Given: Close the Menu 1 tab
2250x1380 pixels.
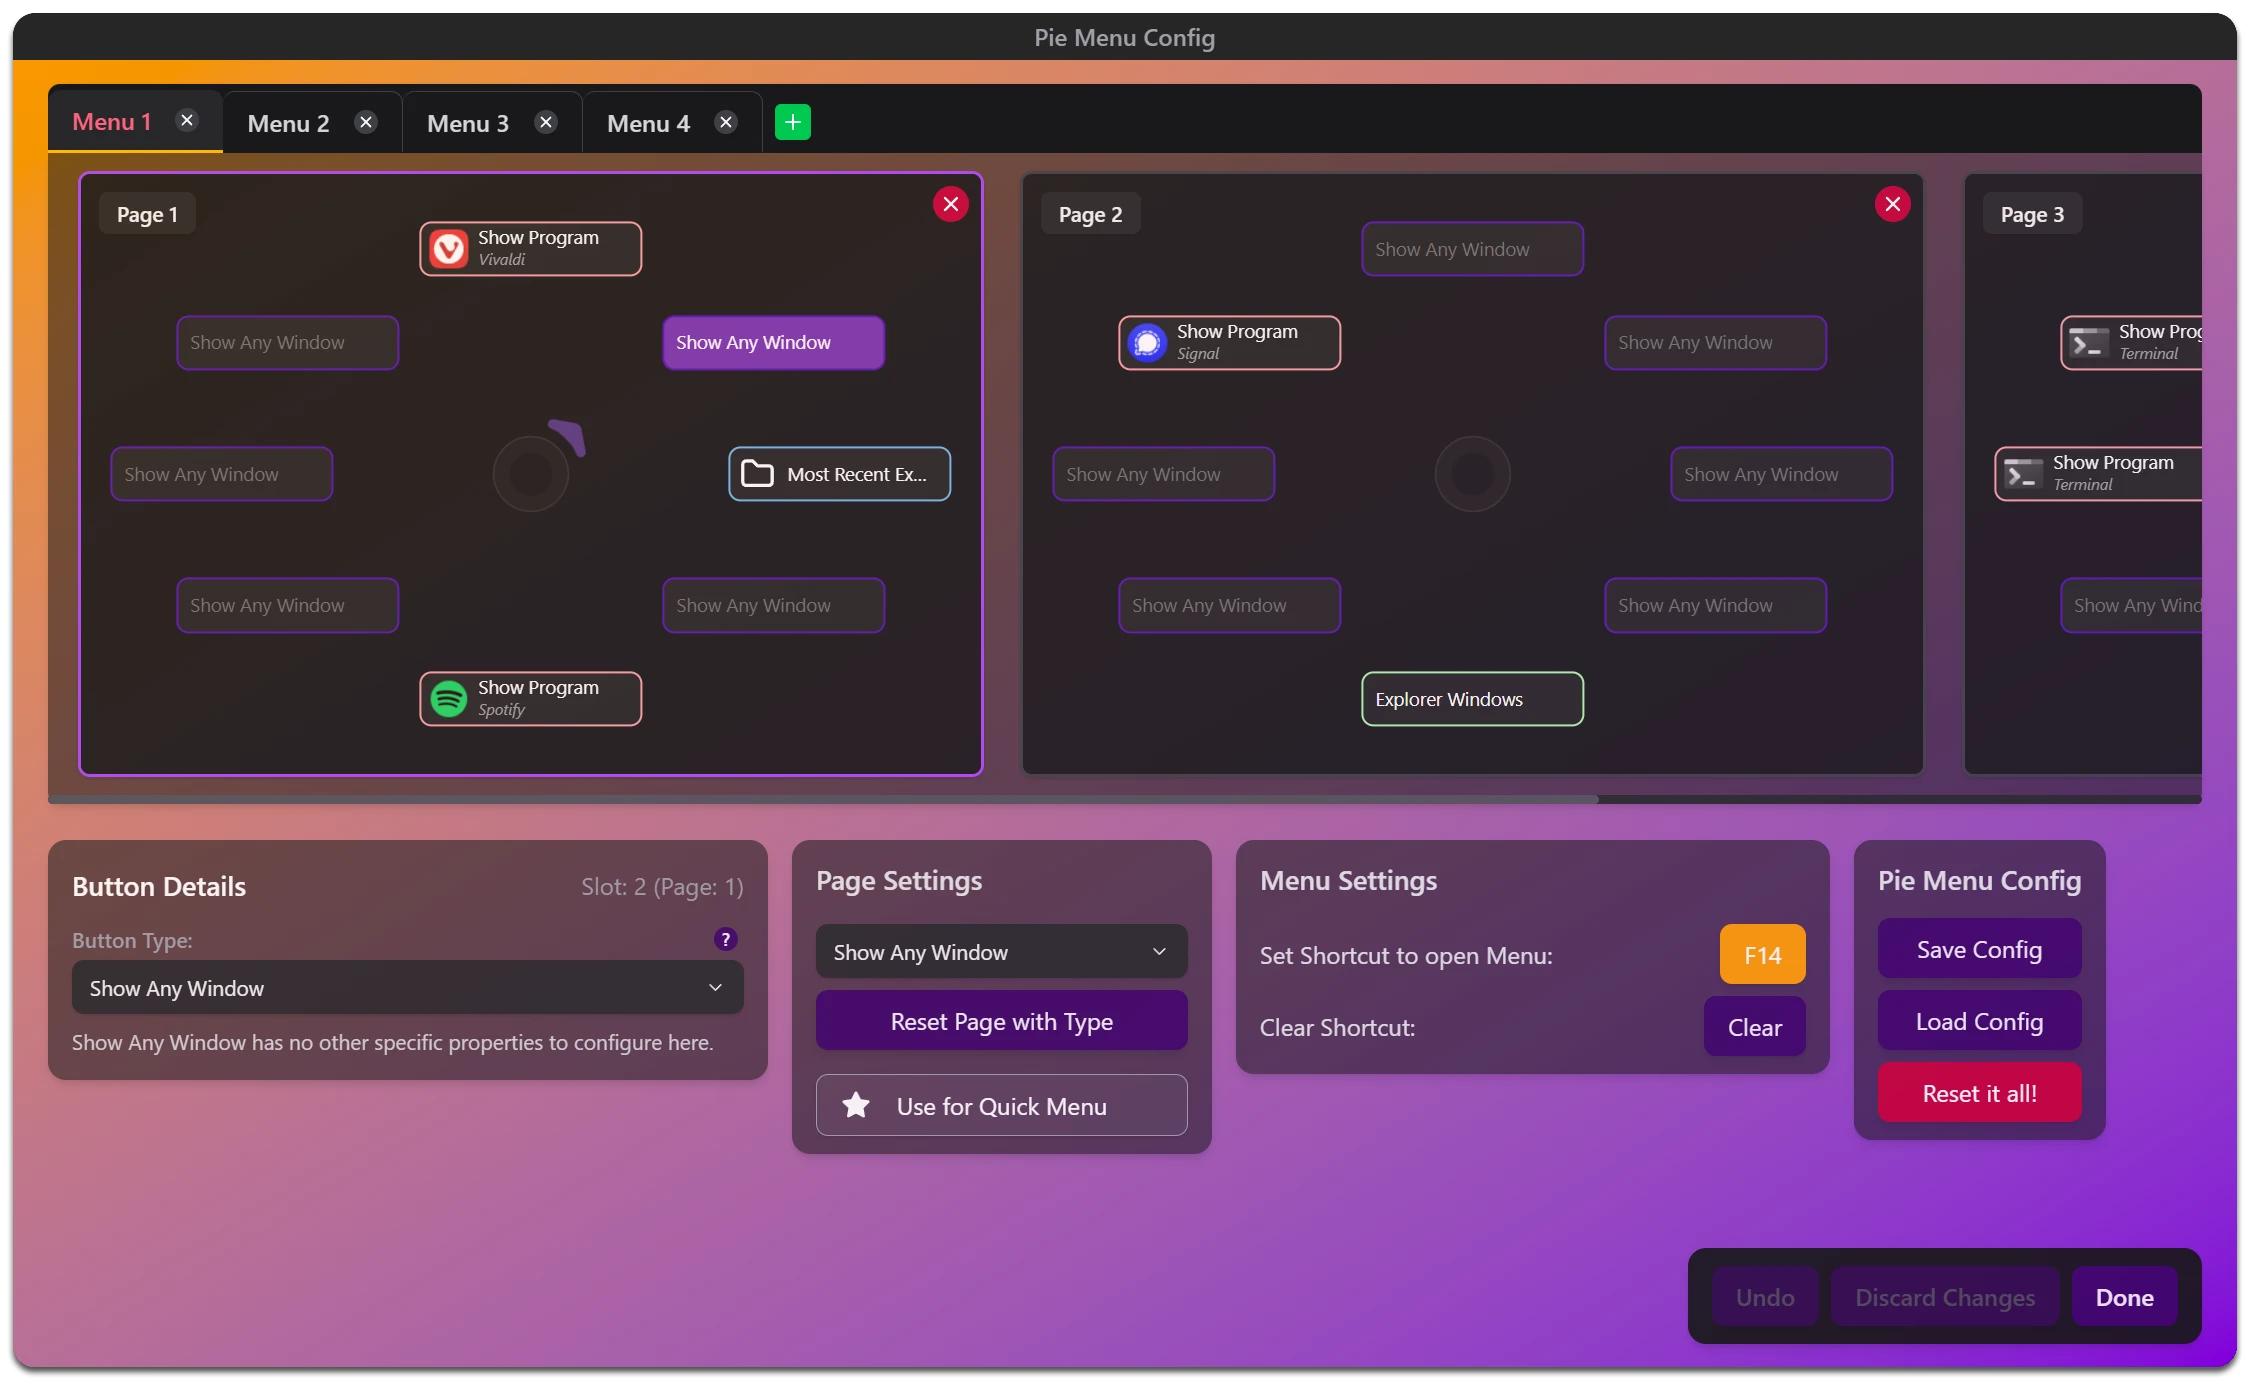Looking at the screenshot, I should point(187,120).
